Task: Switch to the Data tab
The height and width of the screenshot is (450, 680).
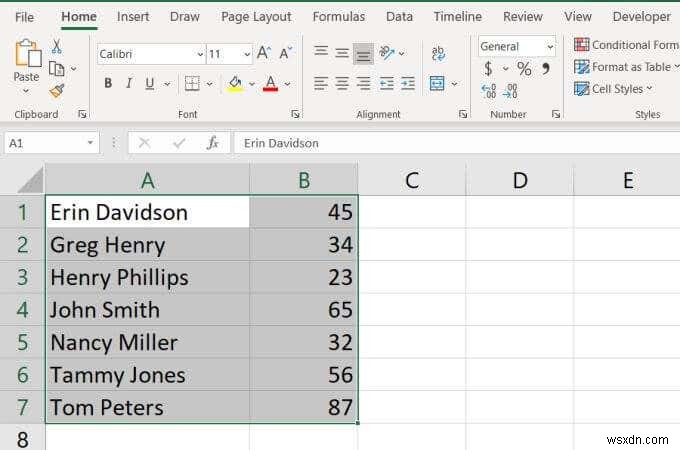Action: pos(399,17)
